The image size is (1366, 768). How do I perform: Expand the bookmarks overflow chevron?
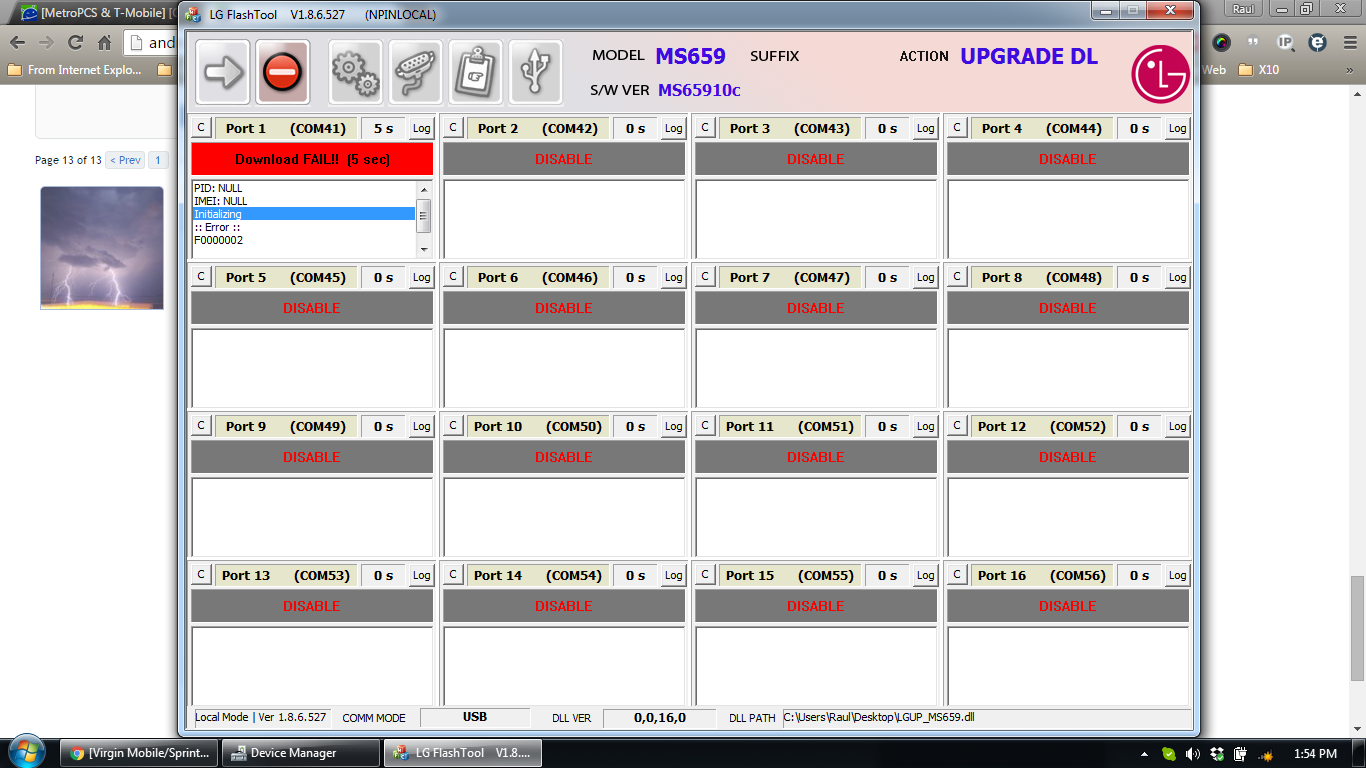click(1351, 70)
